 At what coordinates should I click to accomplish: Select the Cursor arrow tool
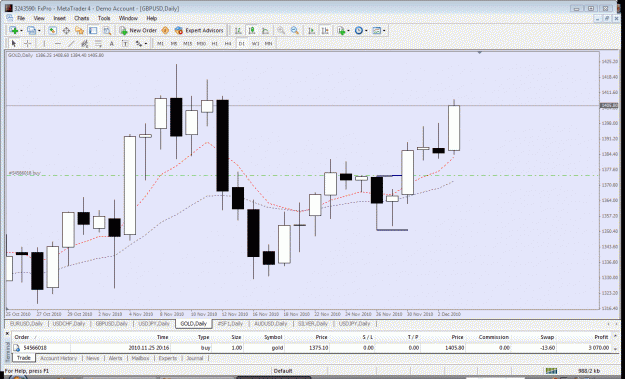tap(14, 43)
